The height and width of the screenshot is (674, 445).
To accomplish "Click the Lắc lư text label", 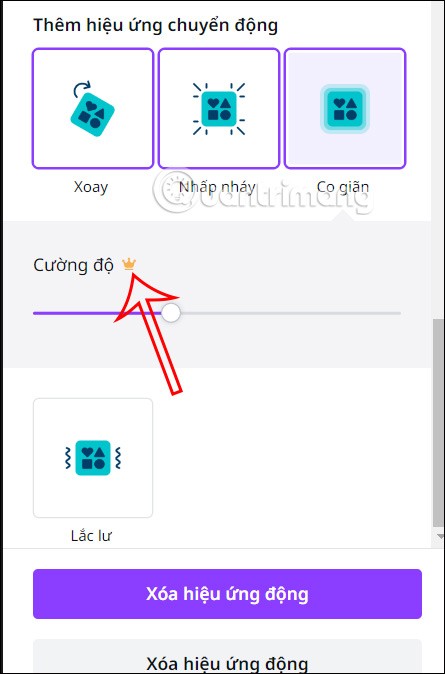I will tap(91, 536).
